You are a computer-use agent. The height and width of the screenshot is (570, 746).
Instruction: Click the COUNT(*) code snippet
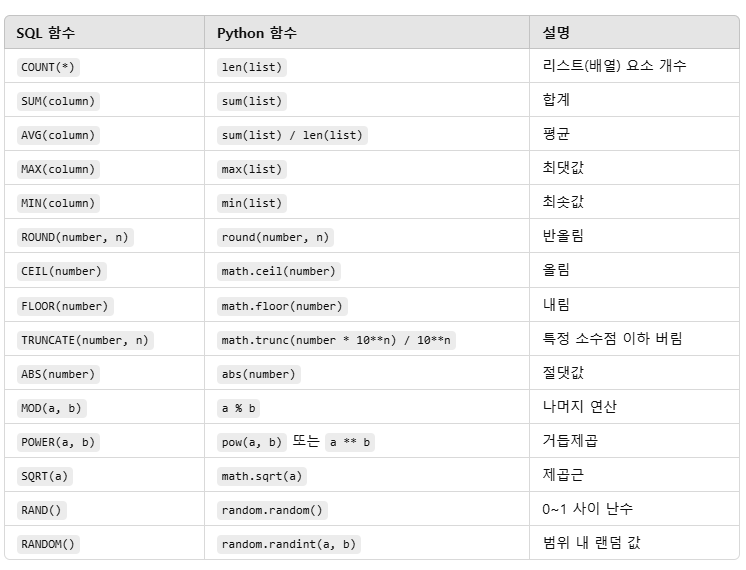click(48, 67)
